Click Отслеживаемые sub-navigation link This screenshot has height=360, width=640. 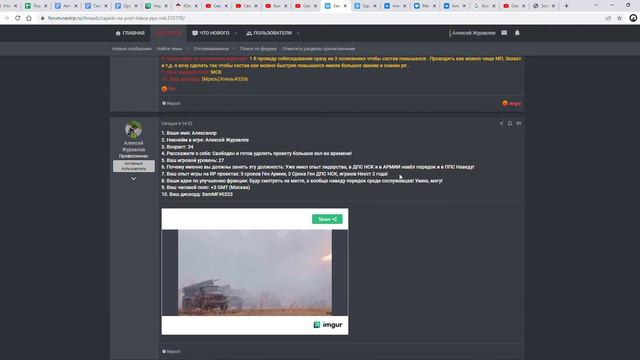(211, 49)
